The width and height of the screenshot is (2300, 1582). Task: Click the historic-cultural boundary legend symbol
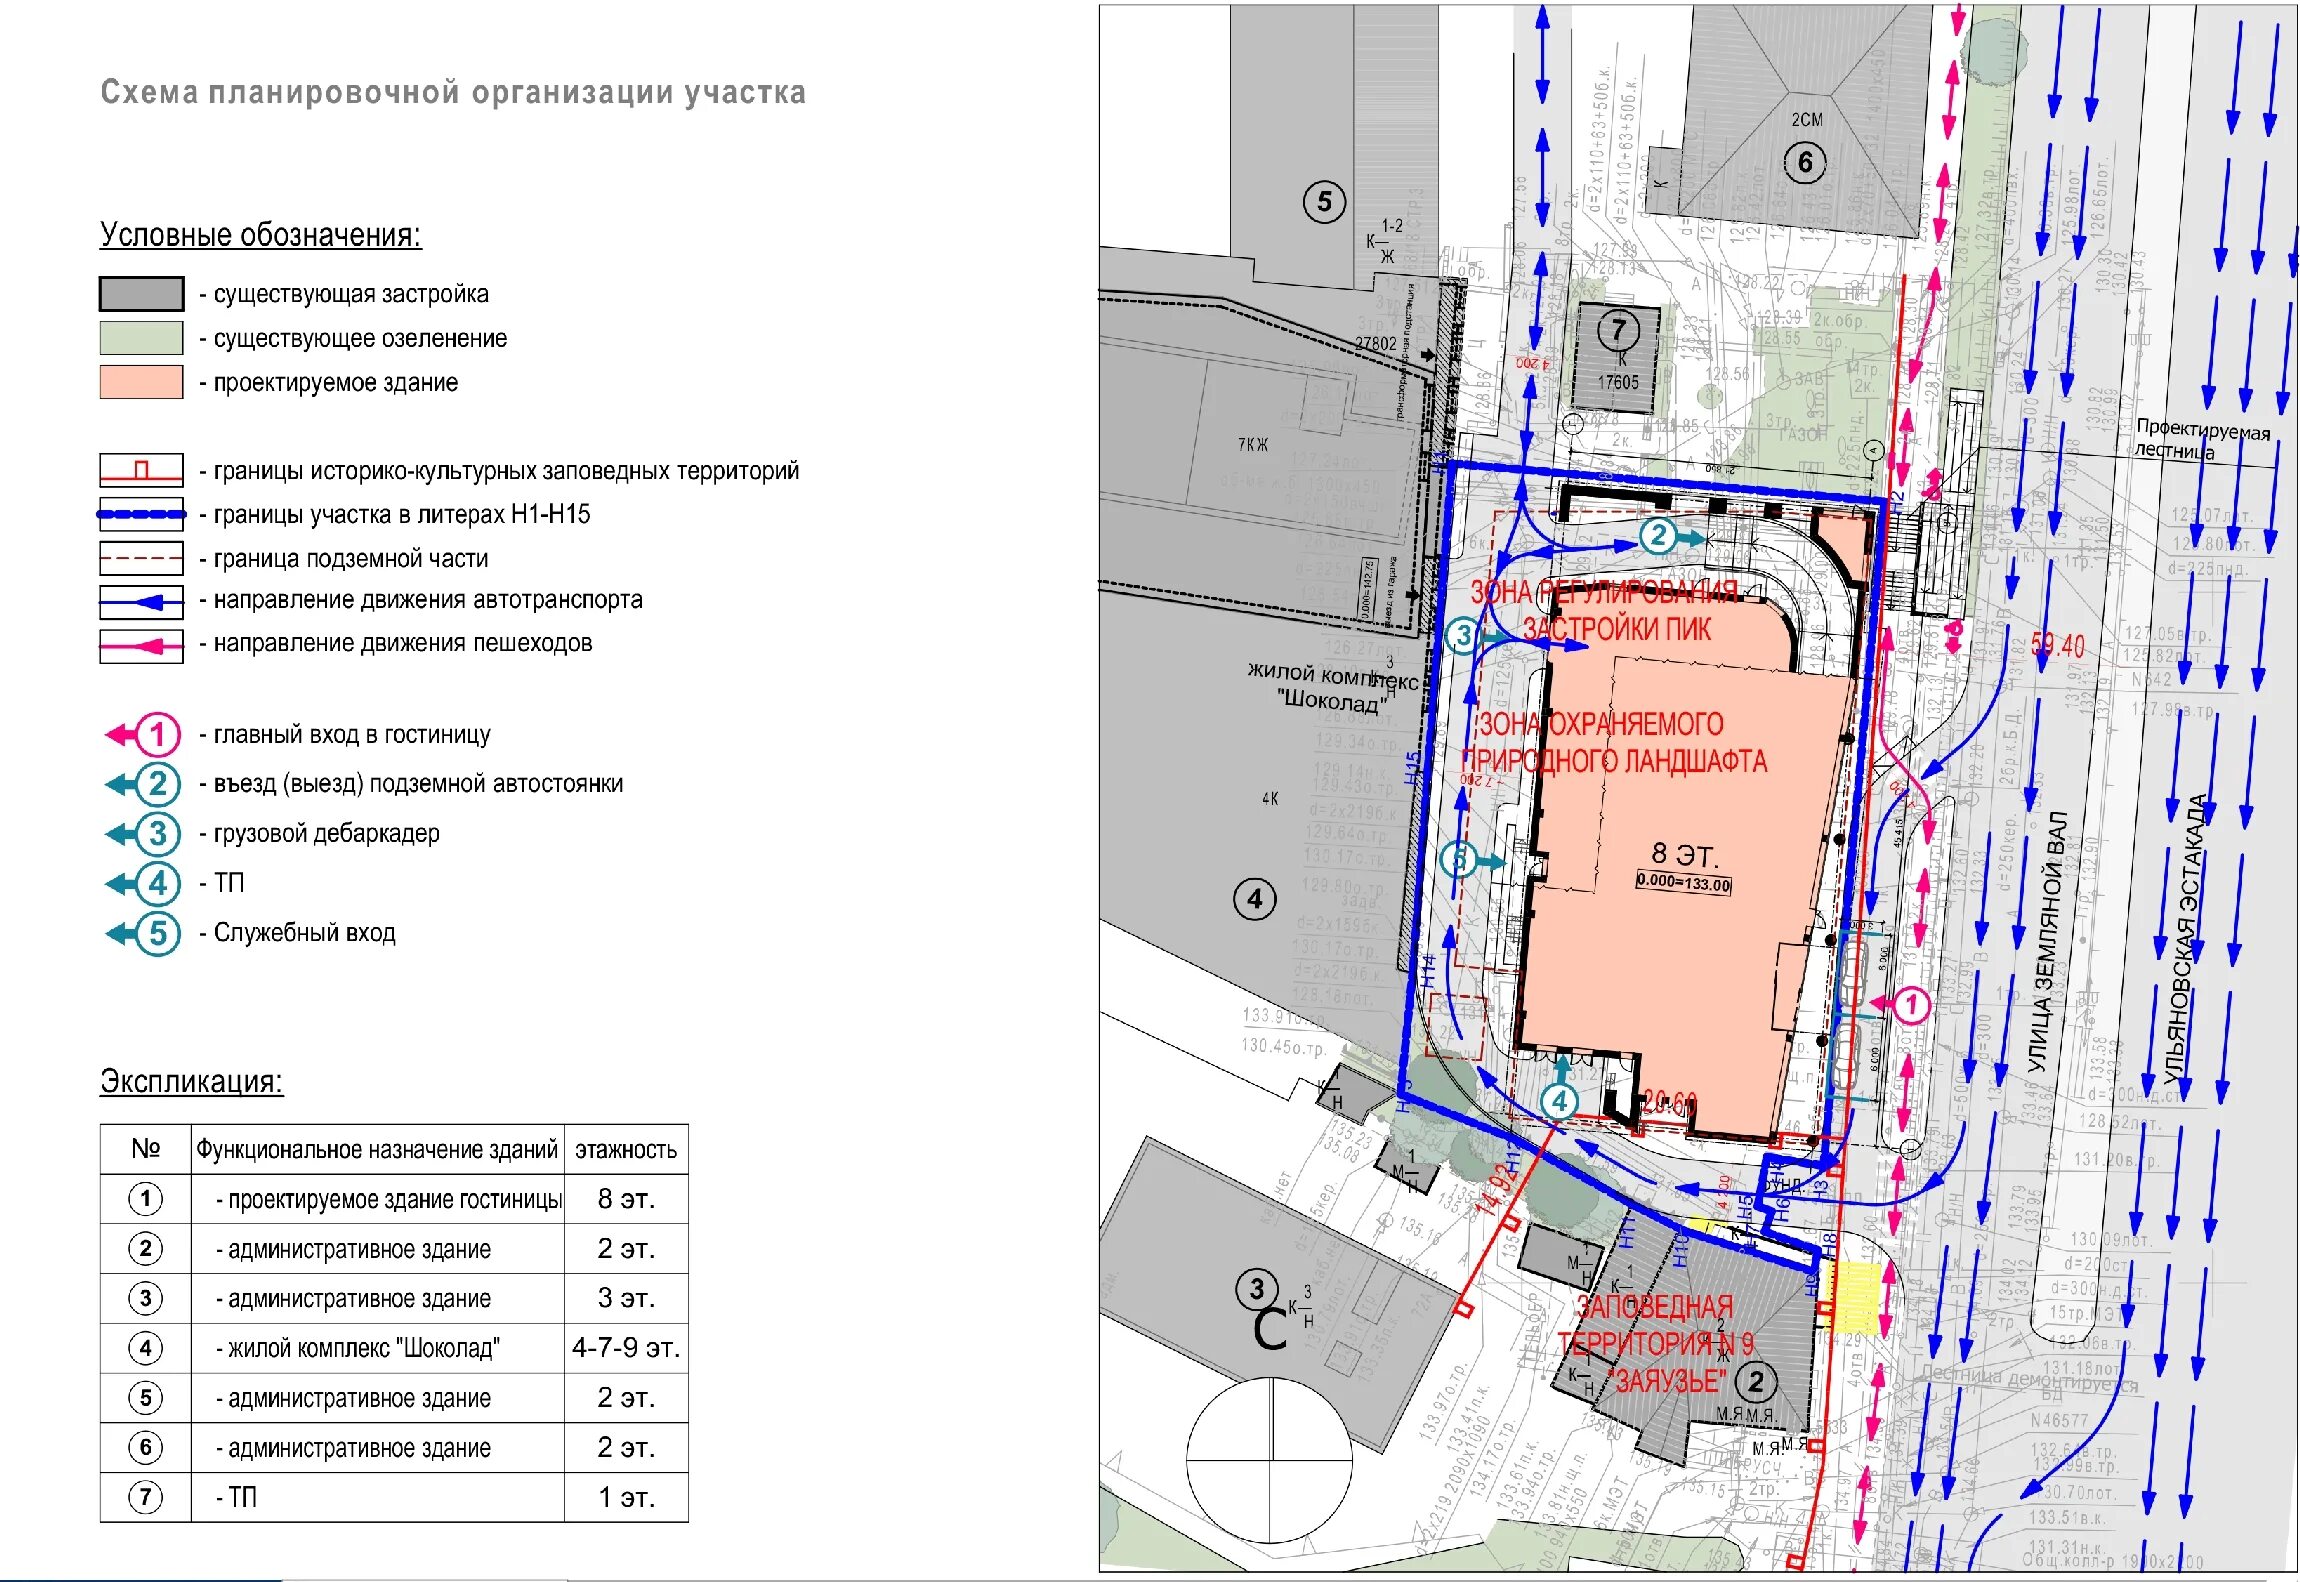[141, 470]
